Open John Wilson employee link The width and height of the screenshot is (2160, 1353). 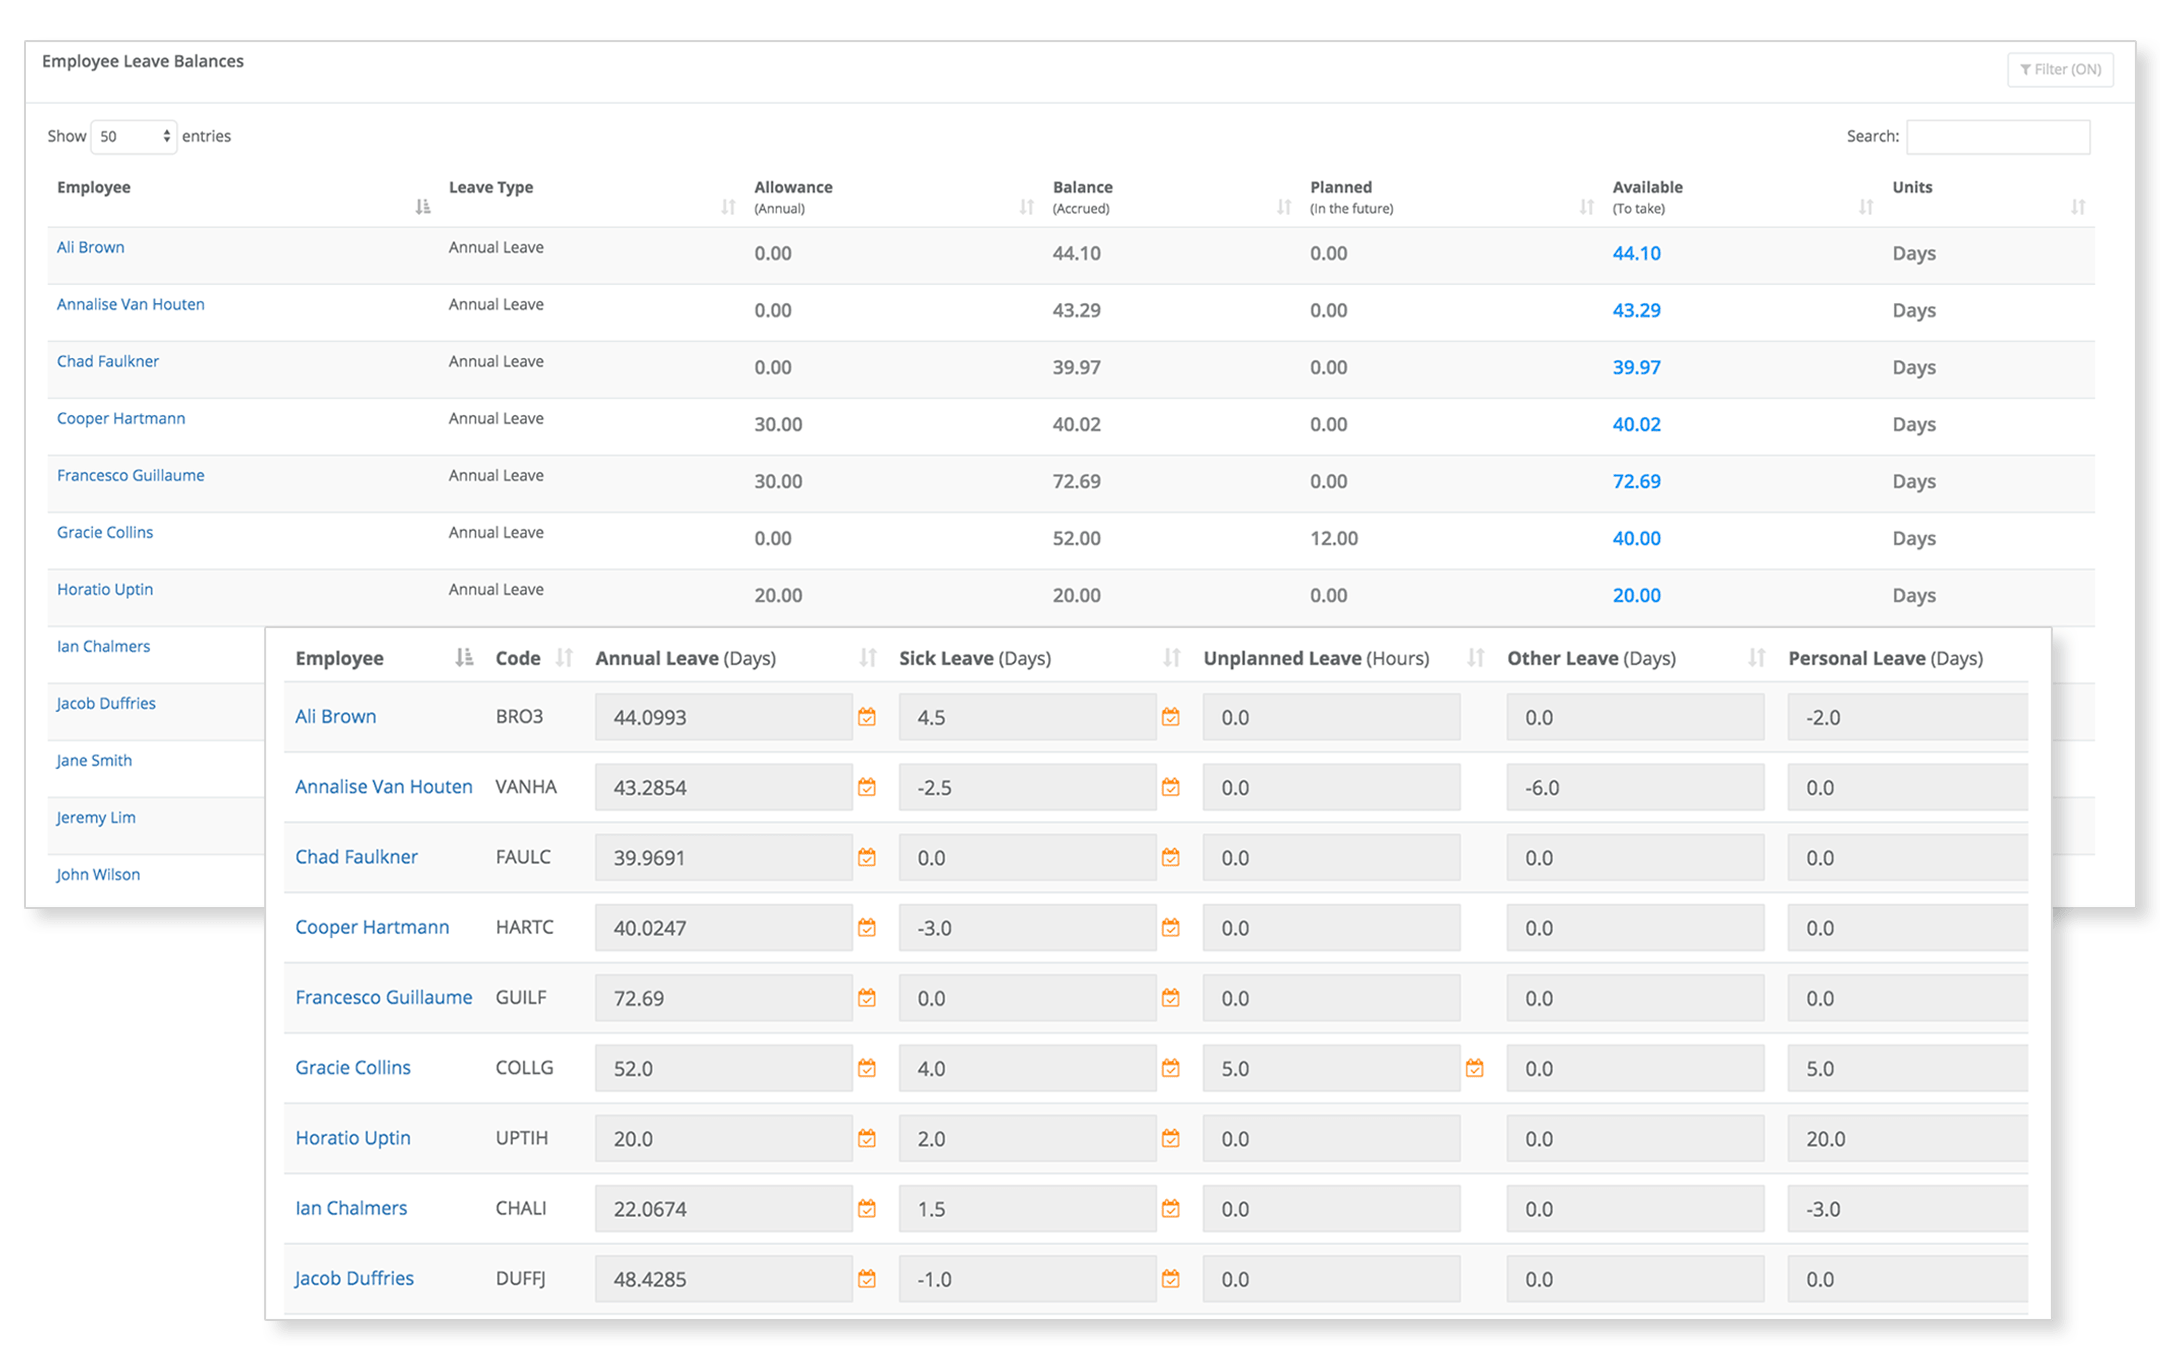coord(98,874)
